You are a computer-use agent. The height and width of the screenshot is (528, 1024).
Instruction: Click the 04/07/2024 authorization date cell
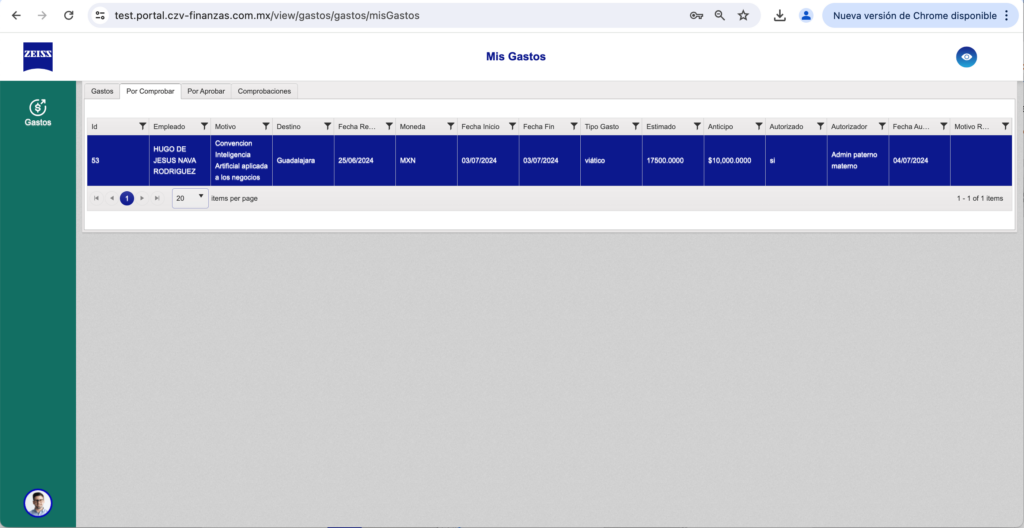[x=920, y=160]
